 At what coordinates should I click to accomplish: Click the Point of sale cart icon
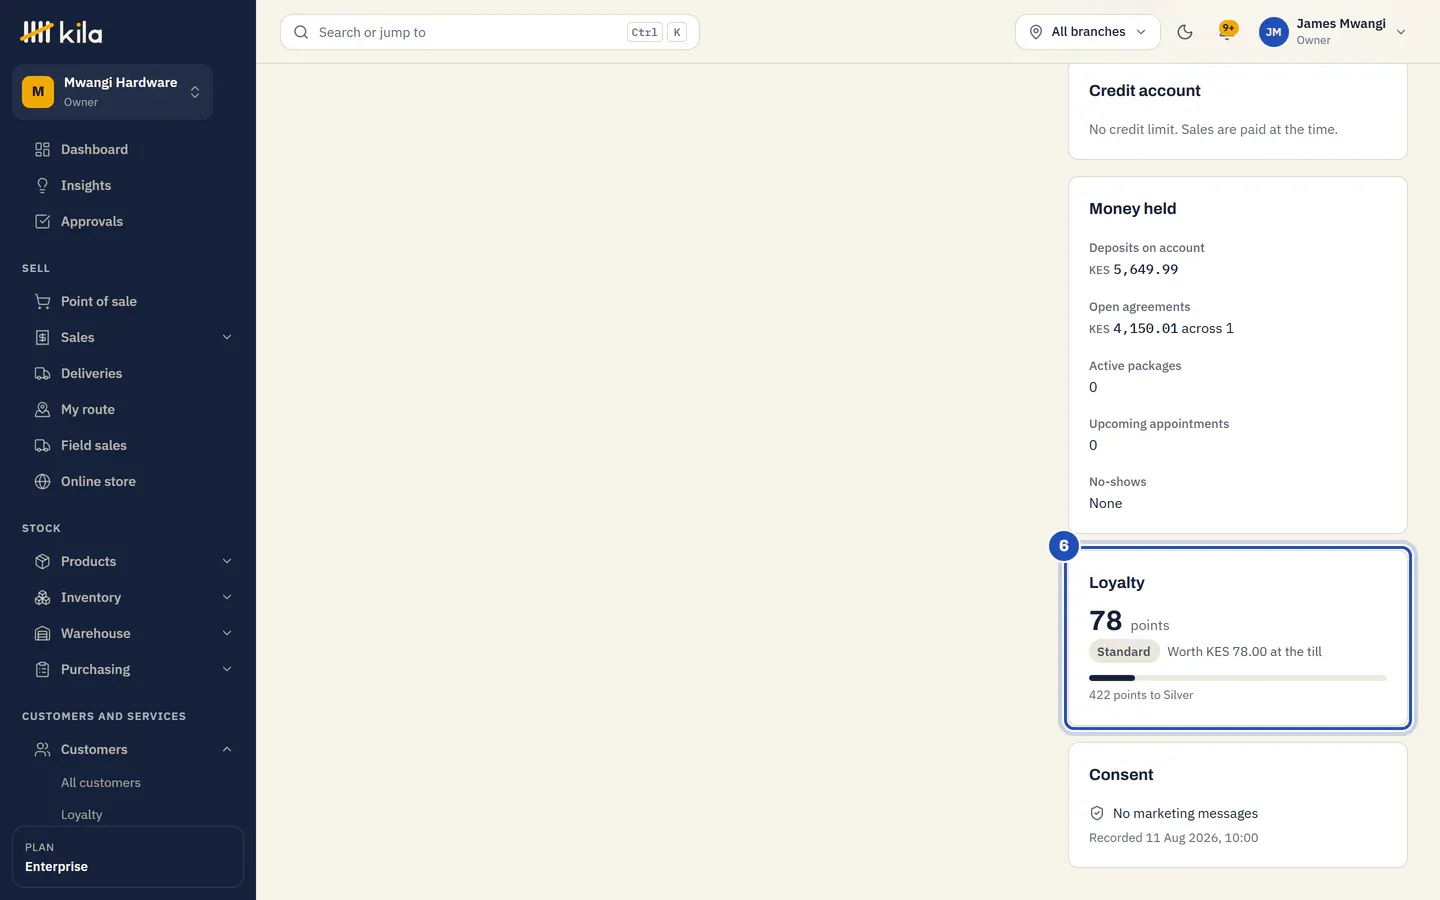coord(42,302)
